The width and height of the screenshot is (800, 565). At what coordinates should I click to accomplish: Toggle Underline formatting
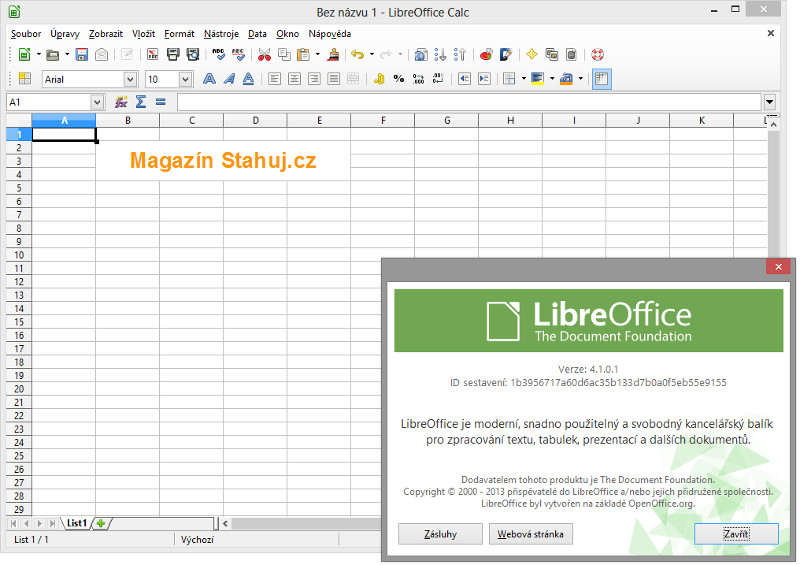coord(248,79)
